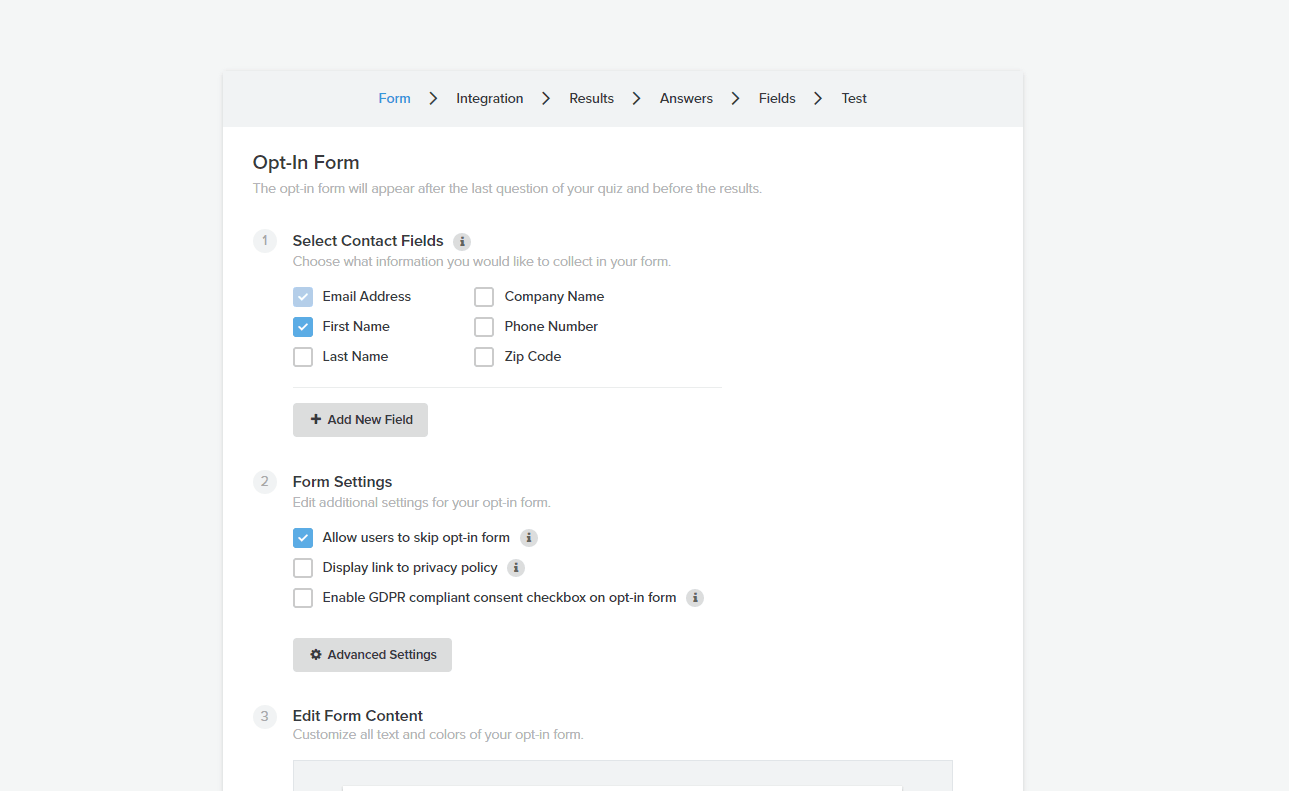Show info for GDPR consent checkbox option
Viewport: 1289px width, 791px height.
point(695,598)
